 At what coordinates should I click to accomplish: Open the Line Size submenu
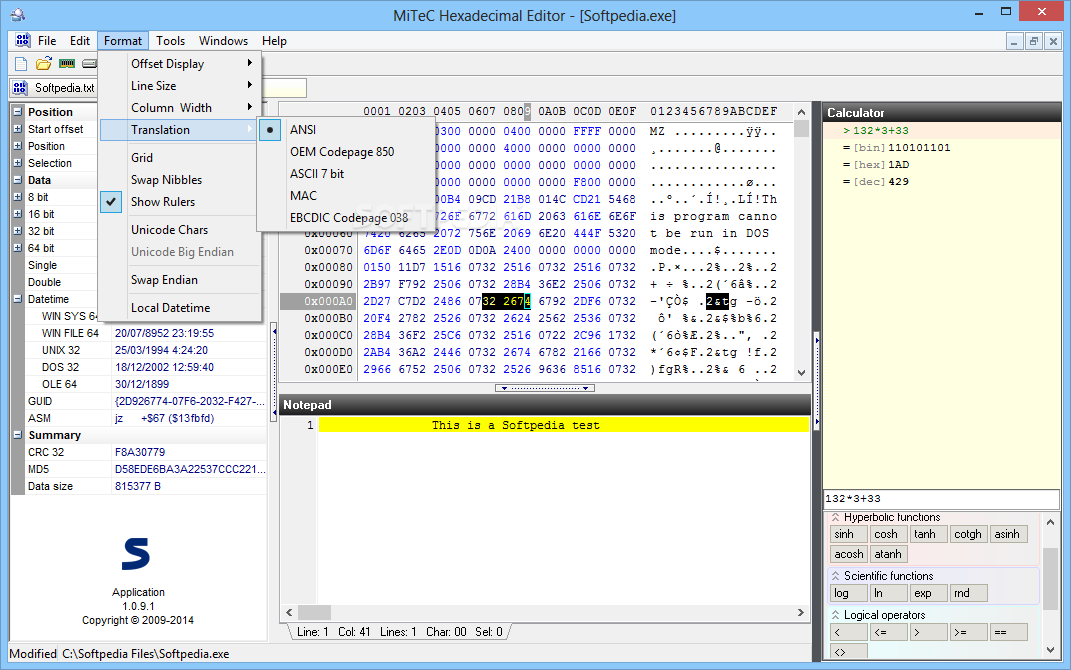point(181,85)
